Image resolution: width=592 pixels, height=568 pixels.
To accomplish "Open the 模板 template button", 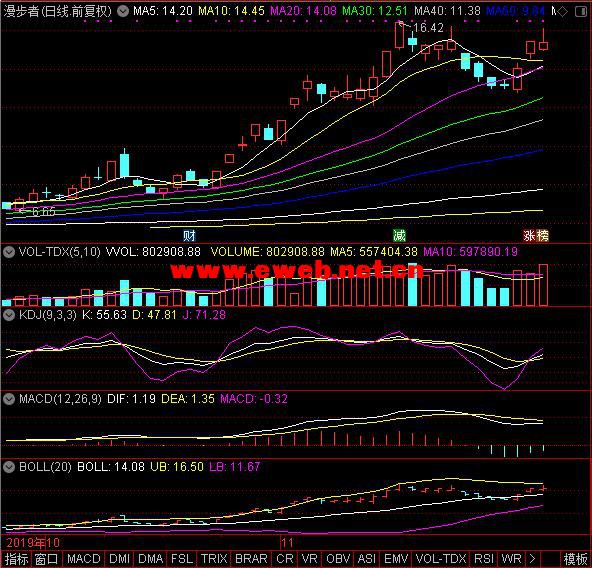I will [575, 559].
